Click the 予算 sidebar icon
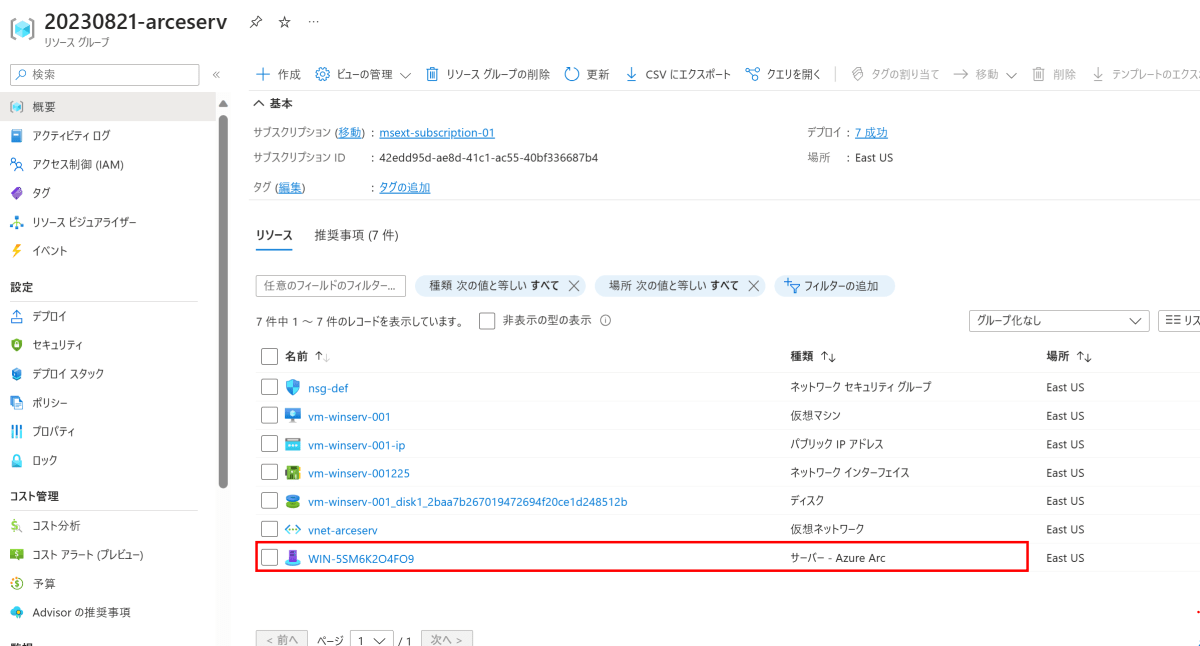 coord(16,584)
